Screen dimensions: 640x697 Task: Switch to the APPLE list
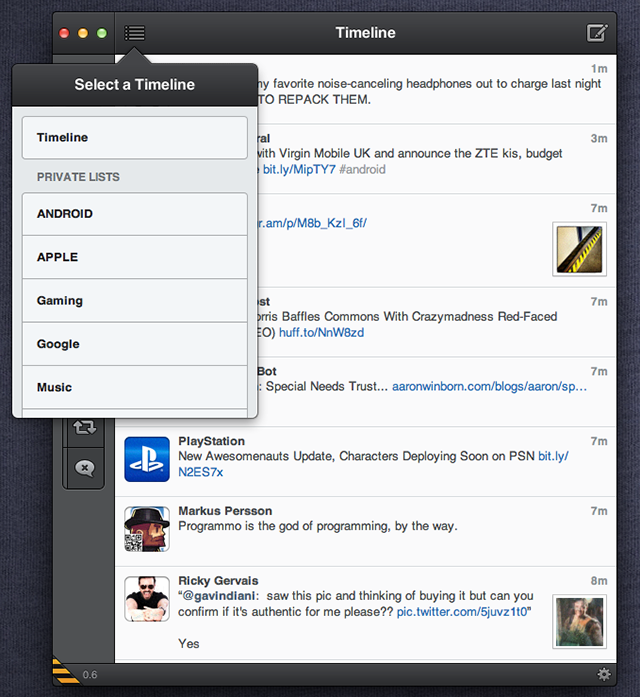tap(134, 257)
